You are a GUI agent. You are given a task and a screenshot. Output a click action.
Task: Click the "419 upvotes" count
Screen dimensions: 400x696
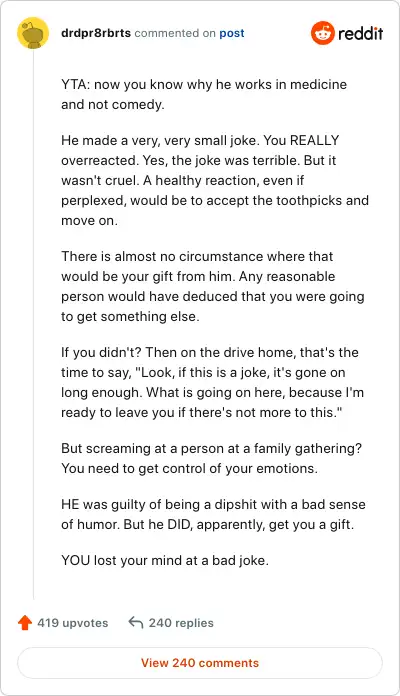[x=73, y=623]
